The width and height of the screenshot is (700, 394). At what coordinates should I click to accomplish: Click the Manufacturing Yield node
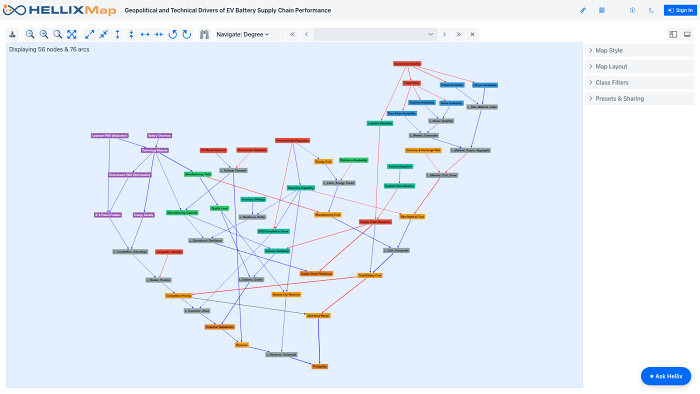pos(198,174)
